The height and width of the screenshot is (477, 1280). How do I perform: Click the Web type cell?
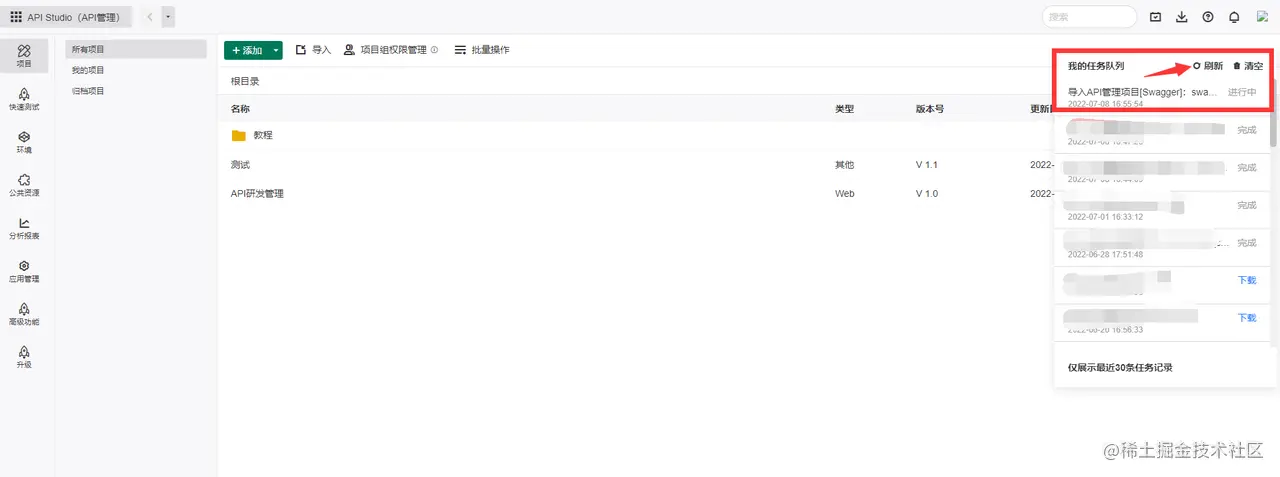[x=845, y=193]
